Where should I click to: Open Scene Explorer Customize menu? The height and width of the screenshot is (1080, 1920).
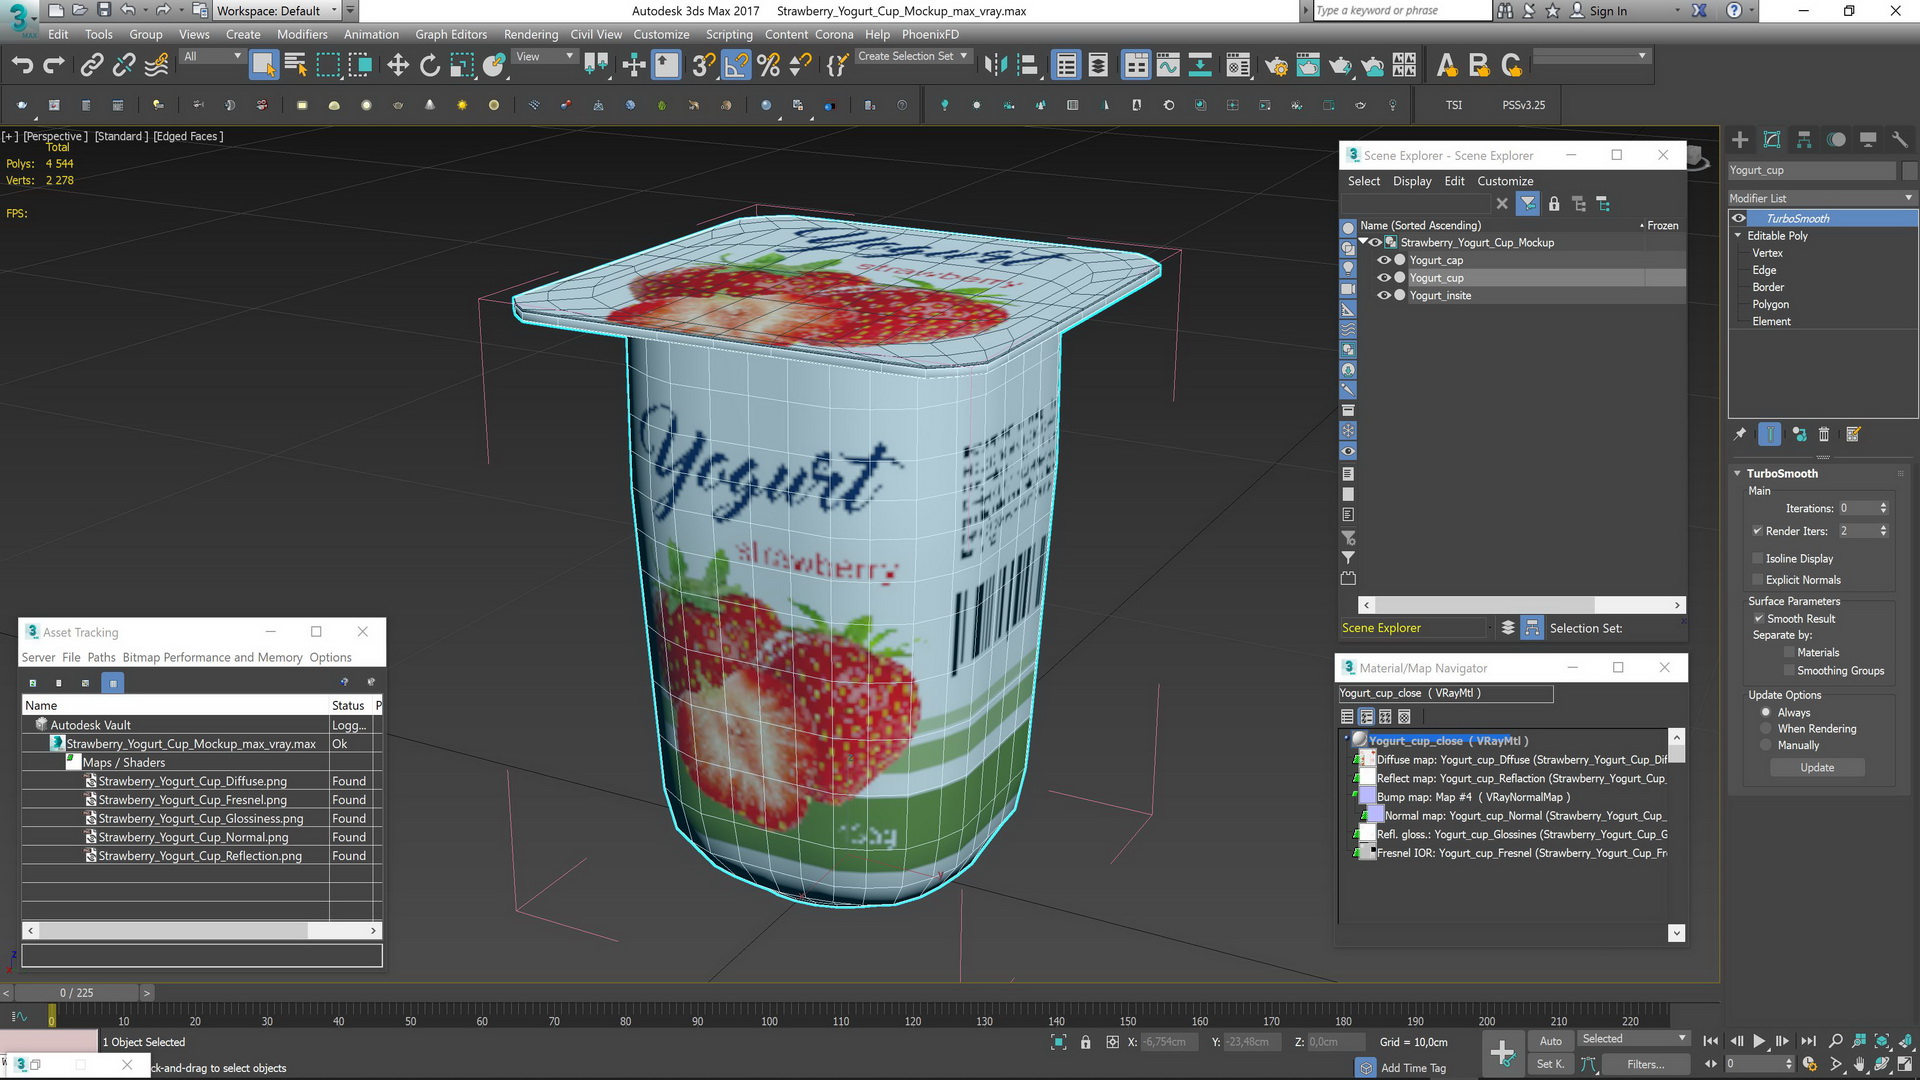click(x=1505, y=181)
